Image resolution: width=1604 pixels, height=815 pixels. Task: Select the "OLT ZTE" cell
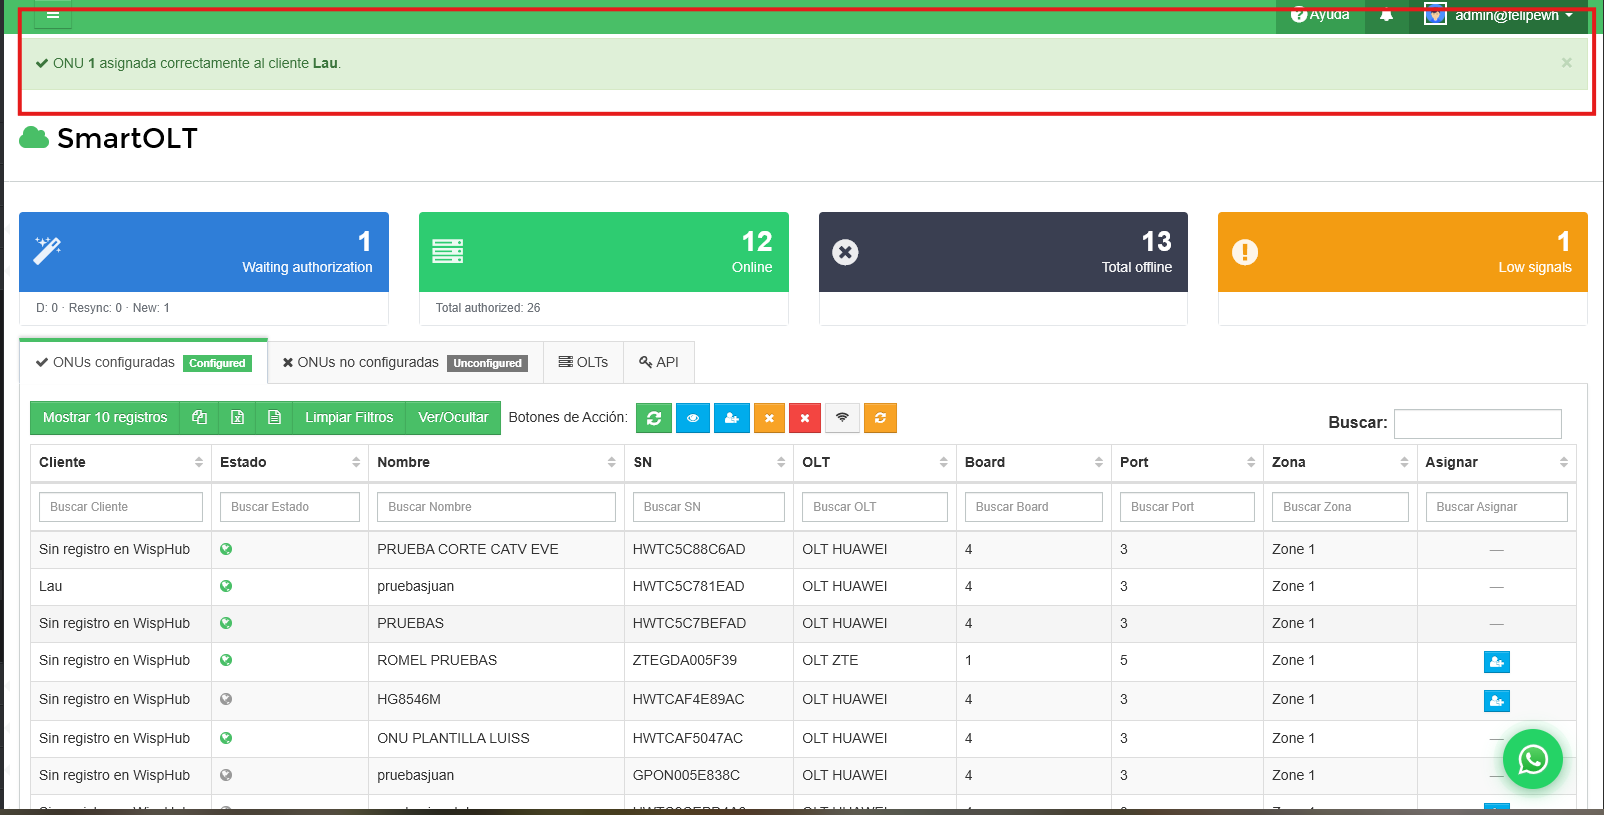tap(830, 660)
